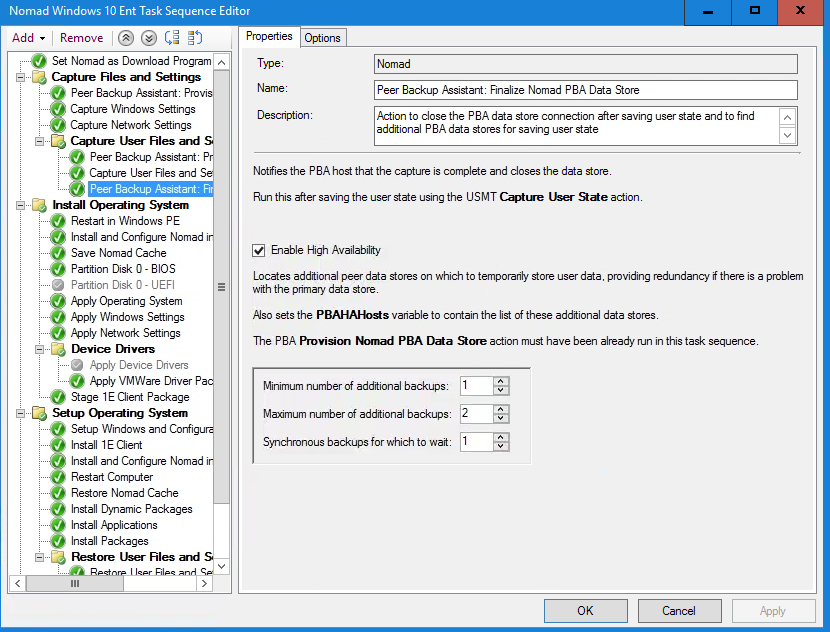Image resolution: width=830 pixels, height=632 pixels.
Task: Click the Setup Operating System folder icon
Action: 39,413
